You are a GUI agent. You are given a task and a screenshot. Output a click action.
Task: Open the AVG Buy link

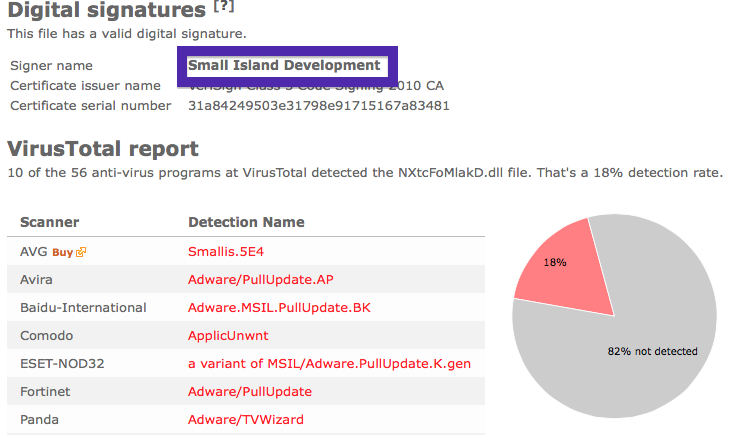coord(62,253)
